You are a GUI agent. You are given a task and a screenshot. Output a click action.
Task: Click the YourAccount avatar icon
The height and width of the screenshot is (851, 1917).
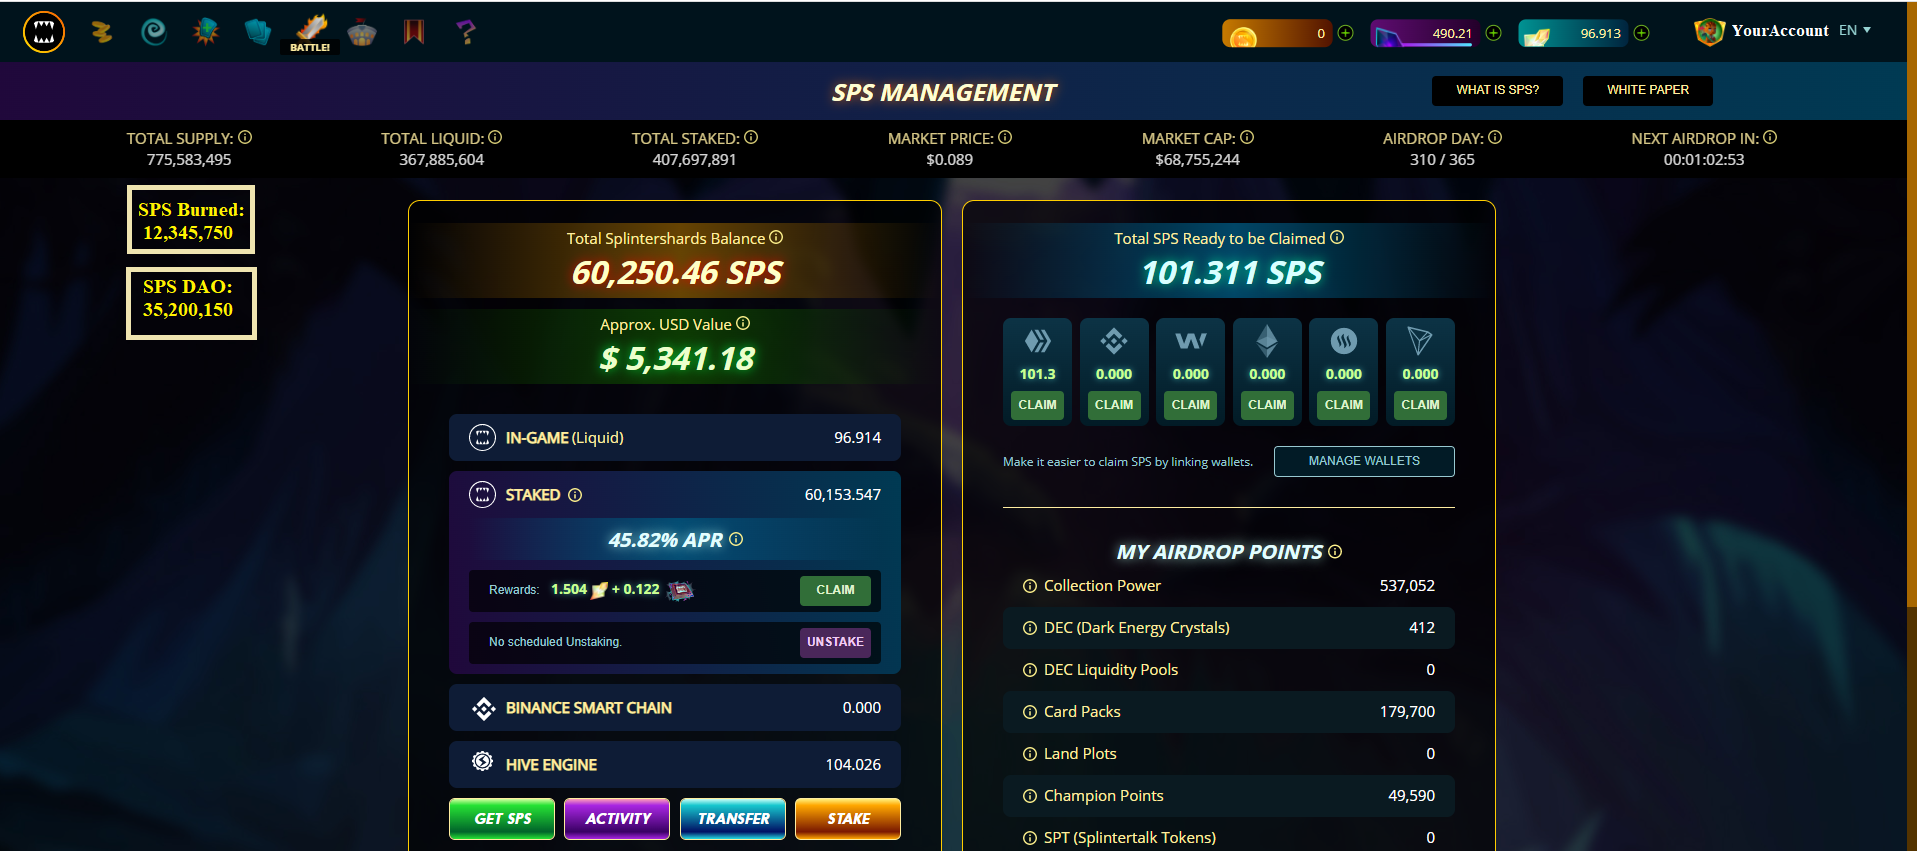(1709, 32)
